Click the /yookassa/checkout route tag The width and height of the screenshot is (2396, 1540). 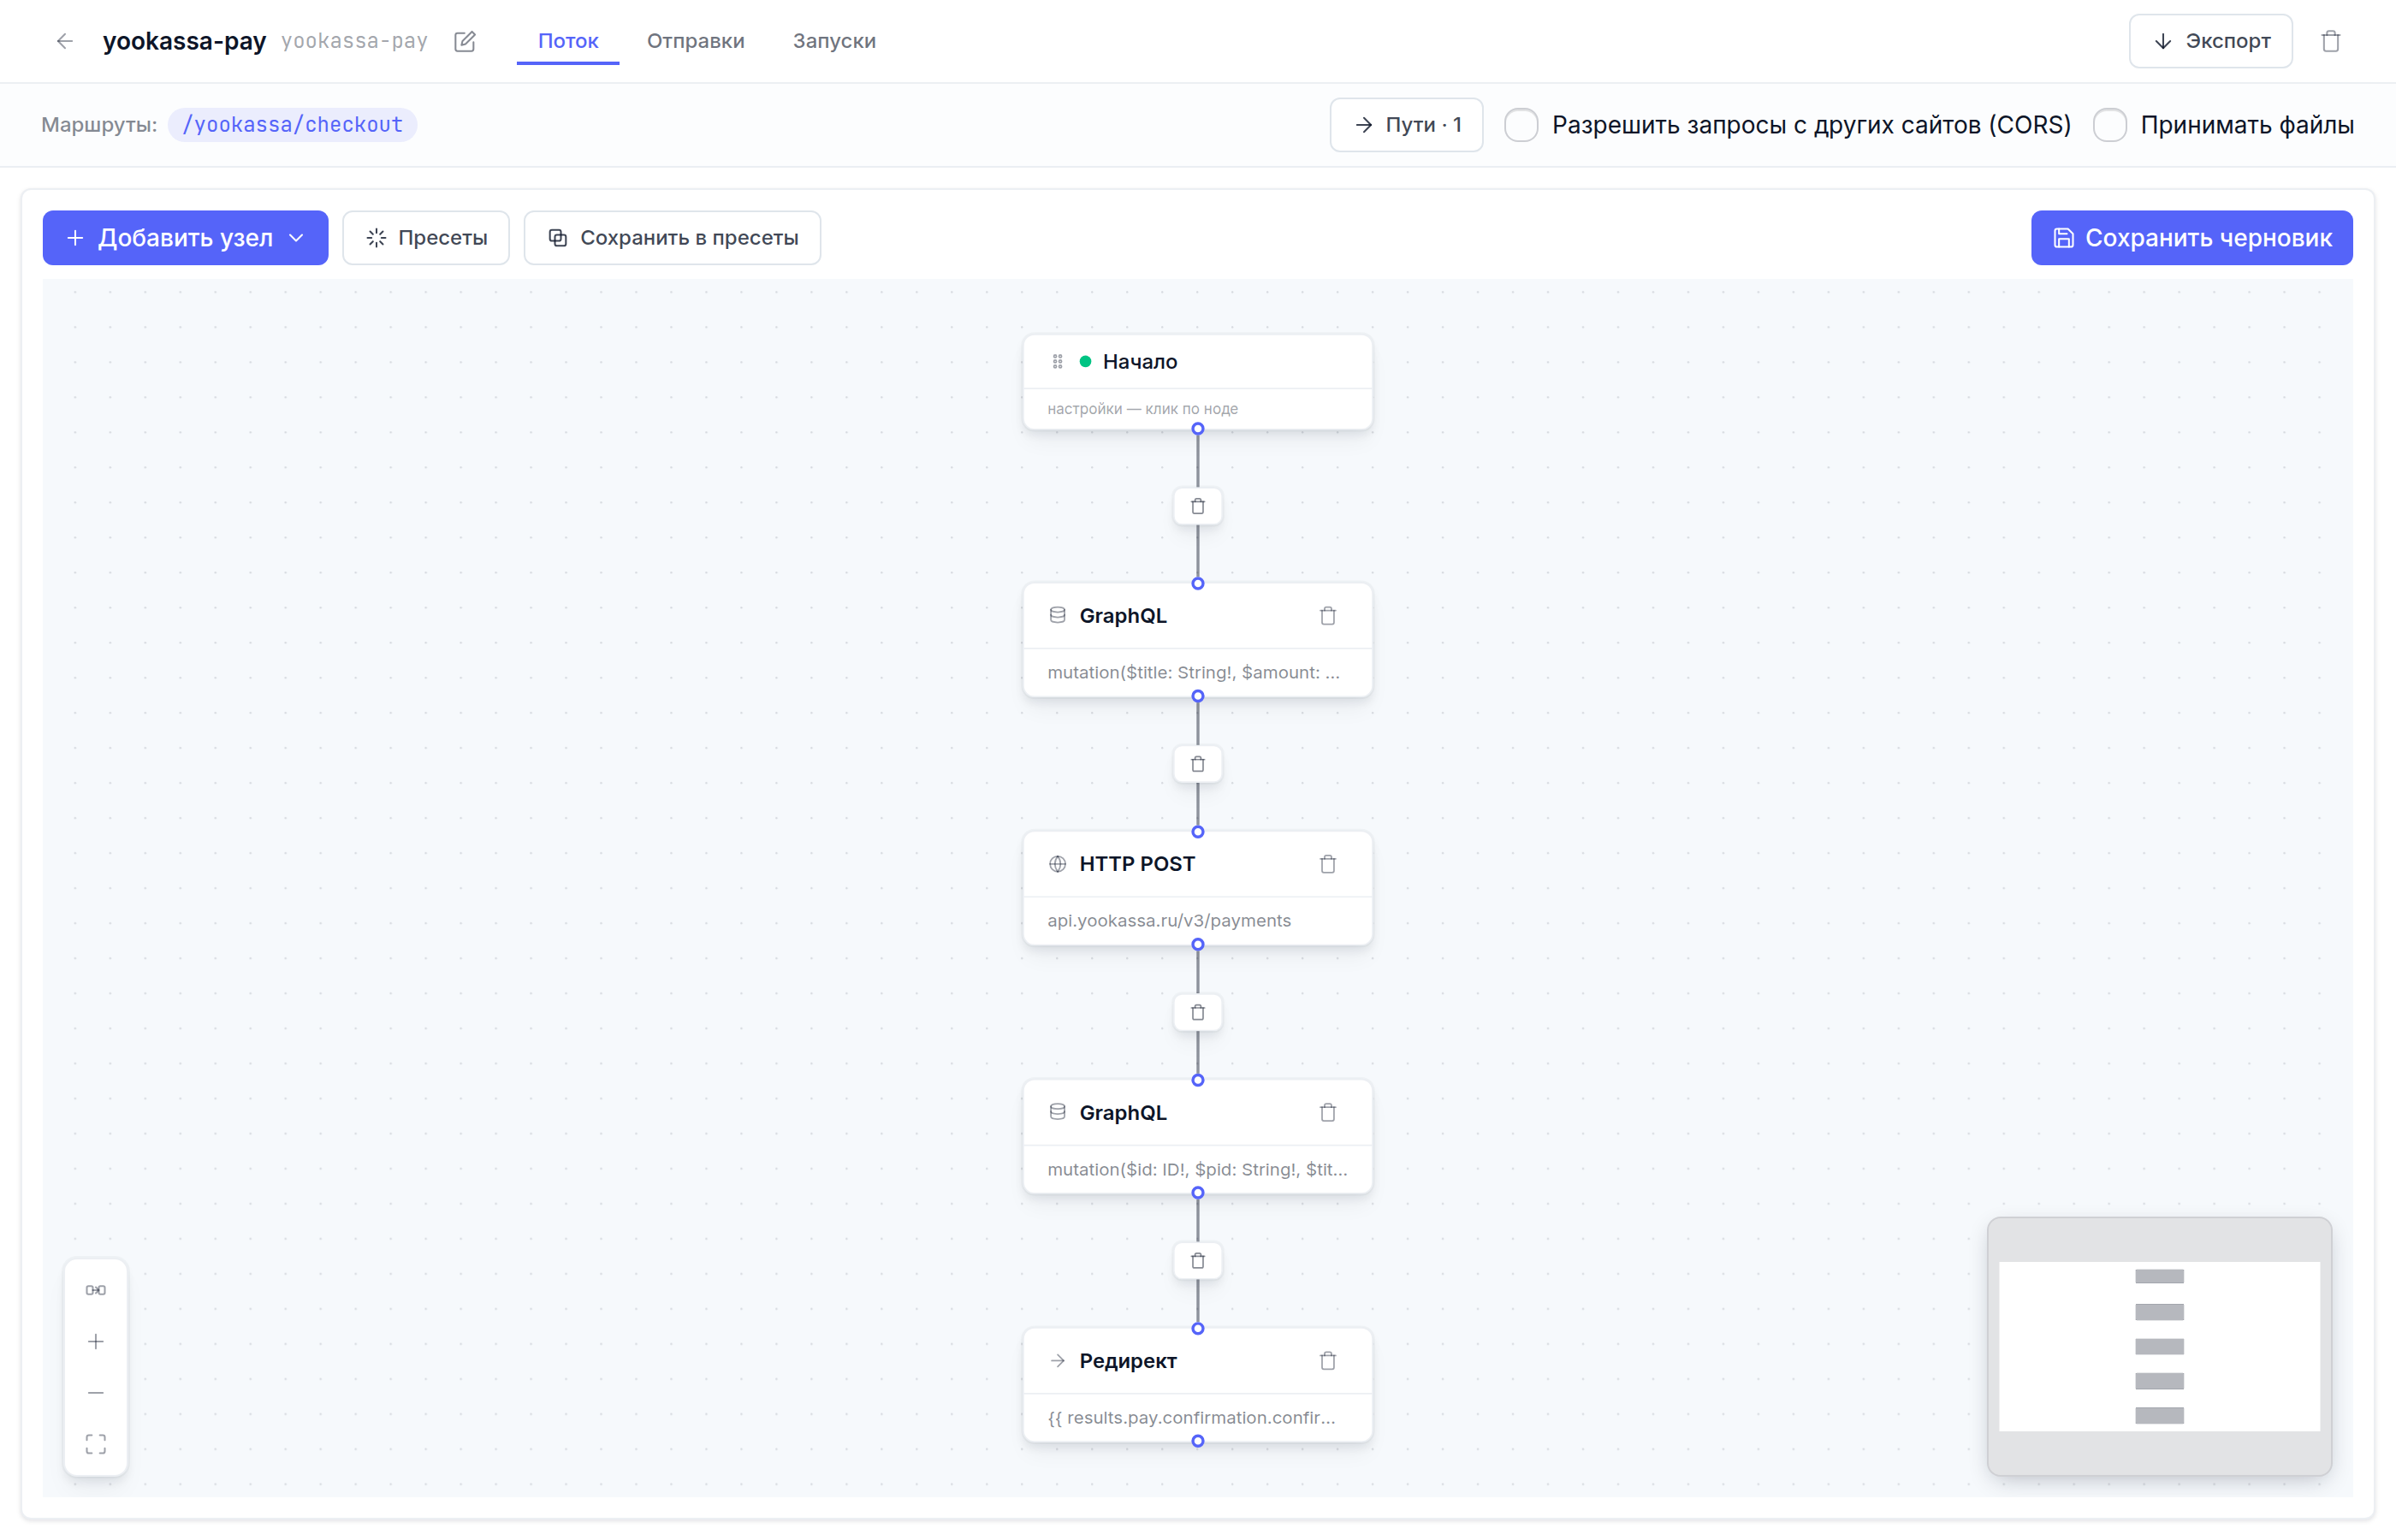pyautogui.click(x=292, y=125)
